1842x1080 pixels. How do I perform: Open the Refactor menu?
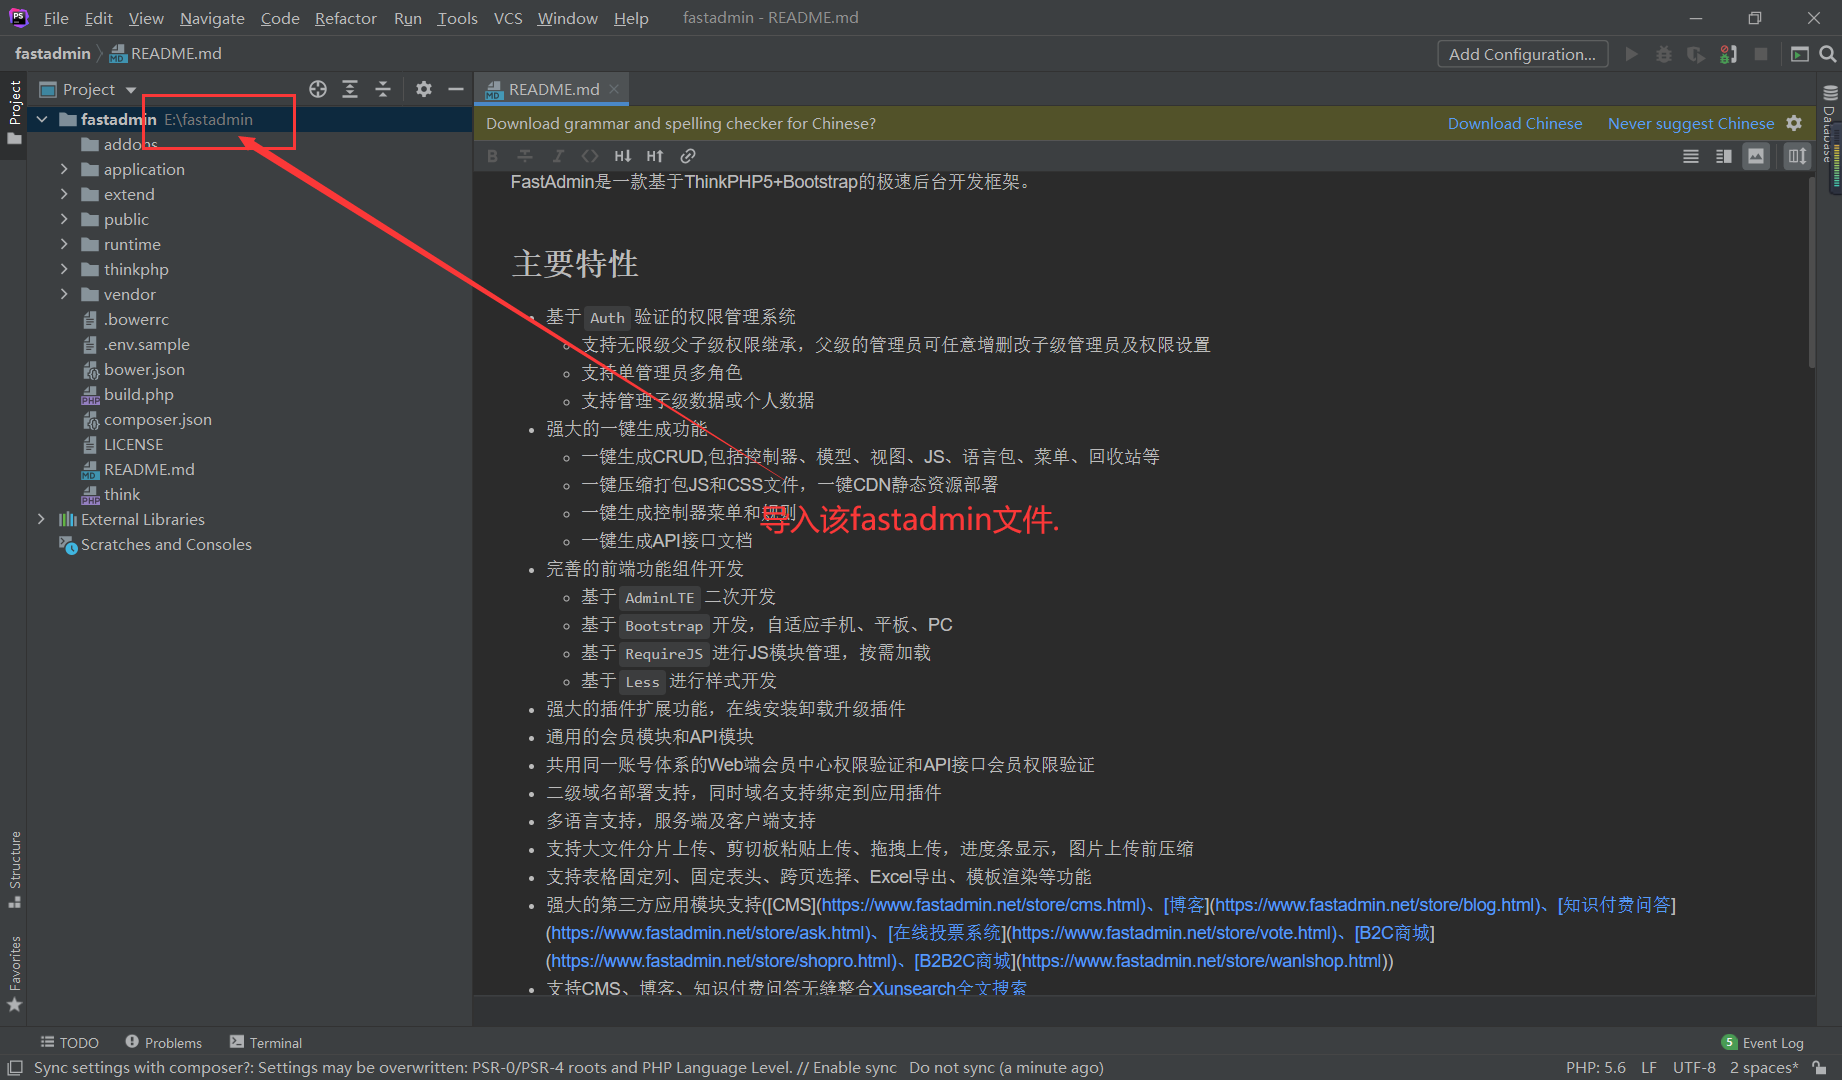coord(345,18)
